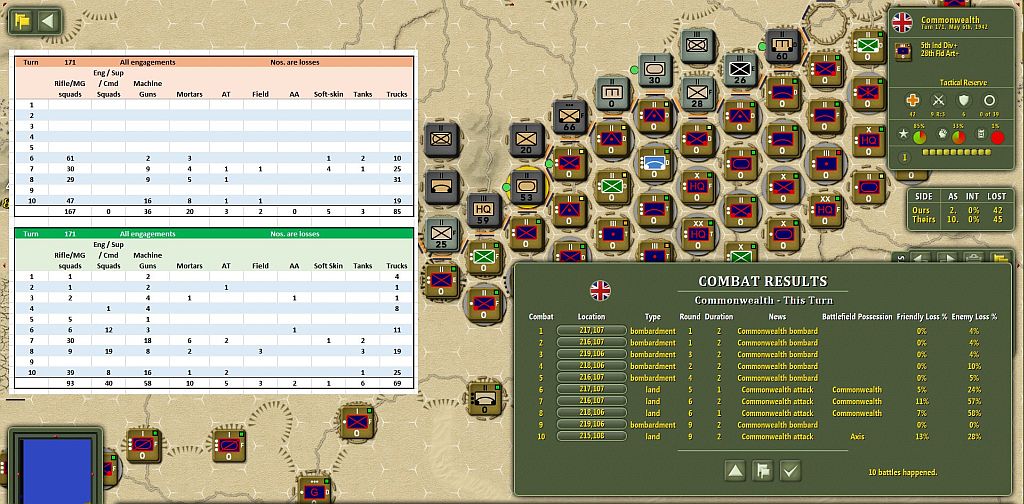Open location 215,108 for combat 10
The width and height of the screenshot is (1024, 504).
592,436
